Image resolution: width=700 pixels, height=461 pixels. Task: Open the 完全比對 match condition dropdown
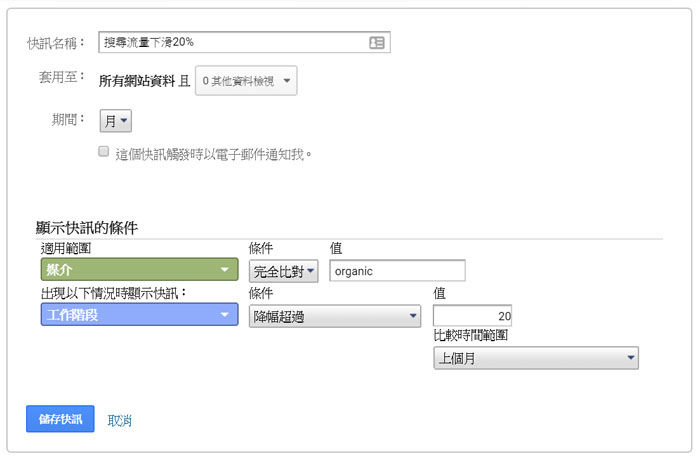pyautogui.click(x=283, y=270)
